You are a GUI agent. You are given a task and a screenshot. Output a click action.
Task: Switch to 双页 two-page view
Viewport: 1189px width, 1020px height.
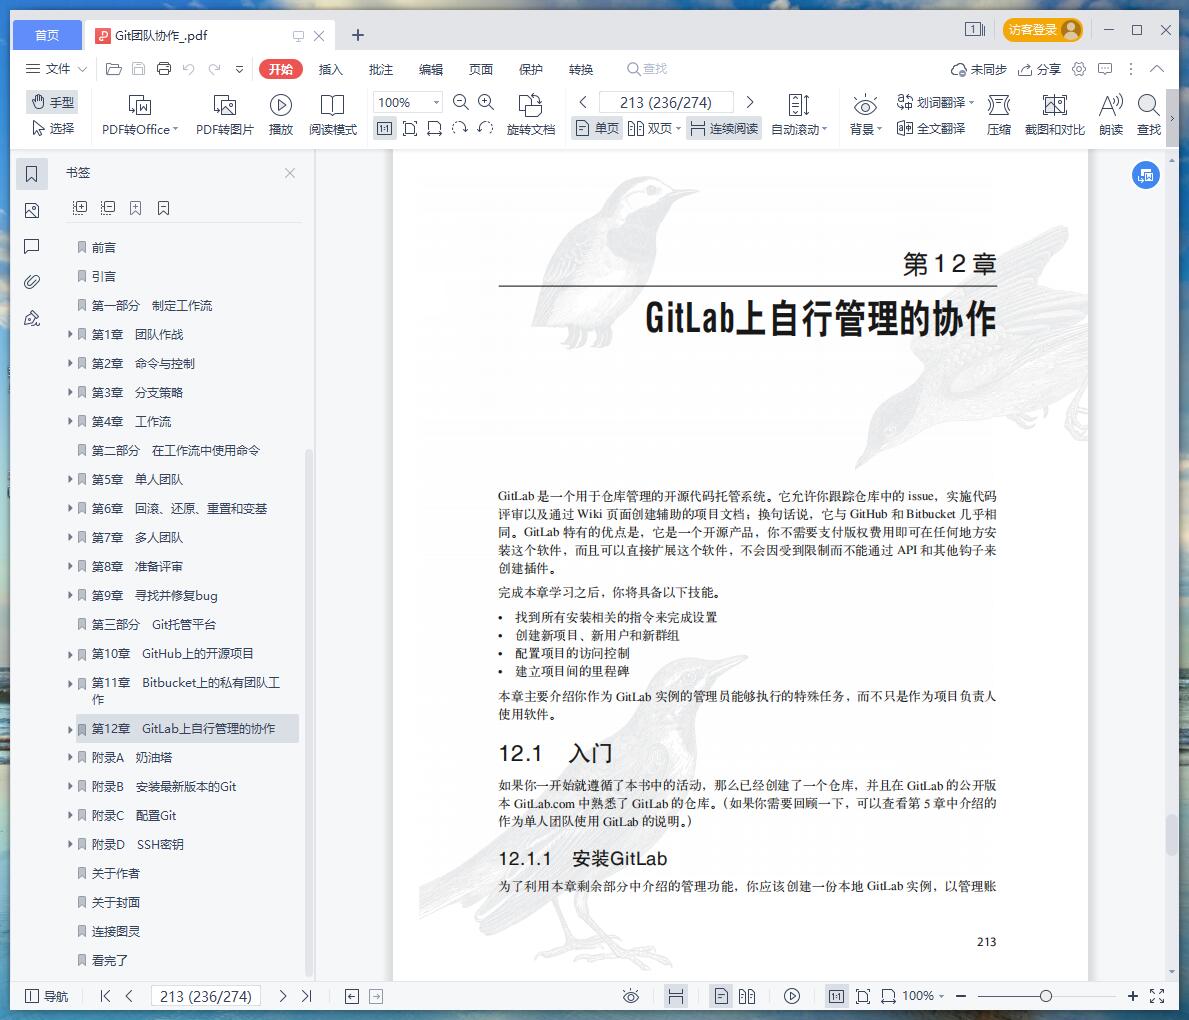click(x=654, y=128)
